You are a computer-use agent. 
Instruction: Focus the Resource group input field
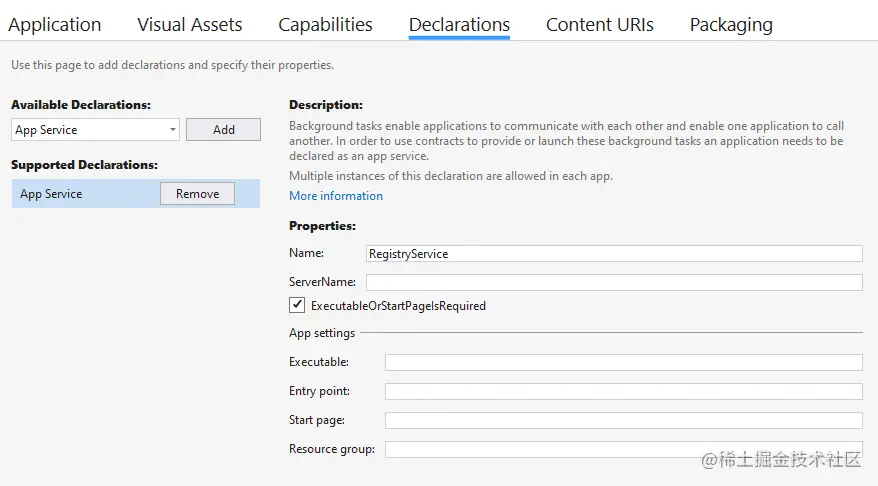623,449
